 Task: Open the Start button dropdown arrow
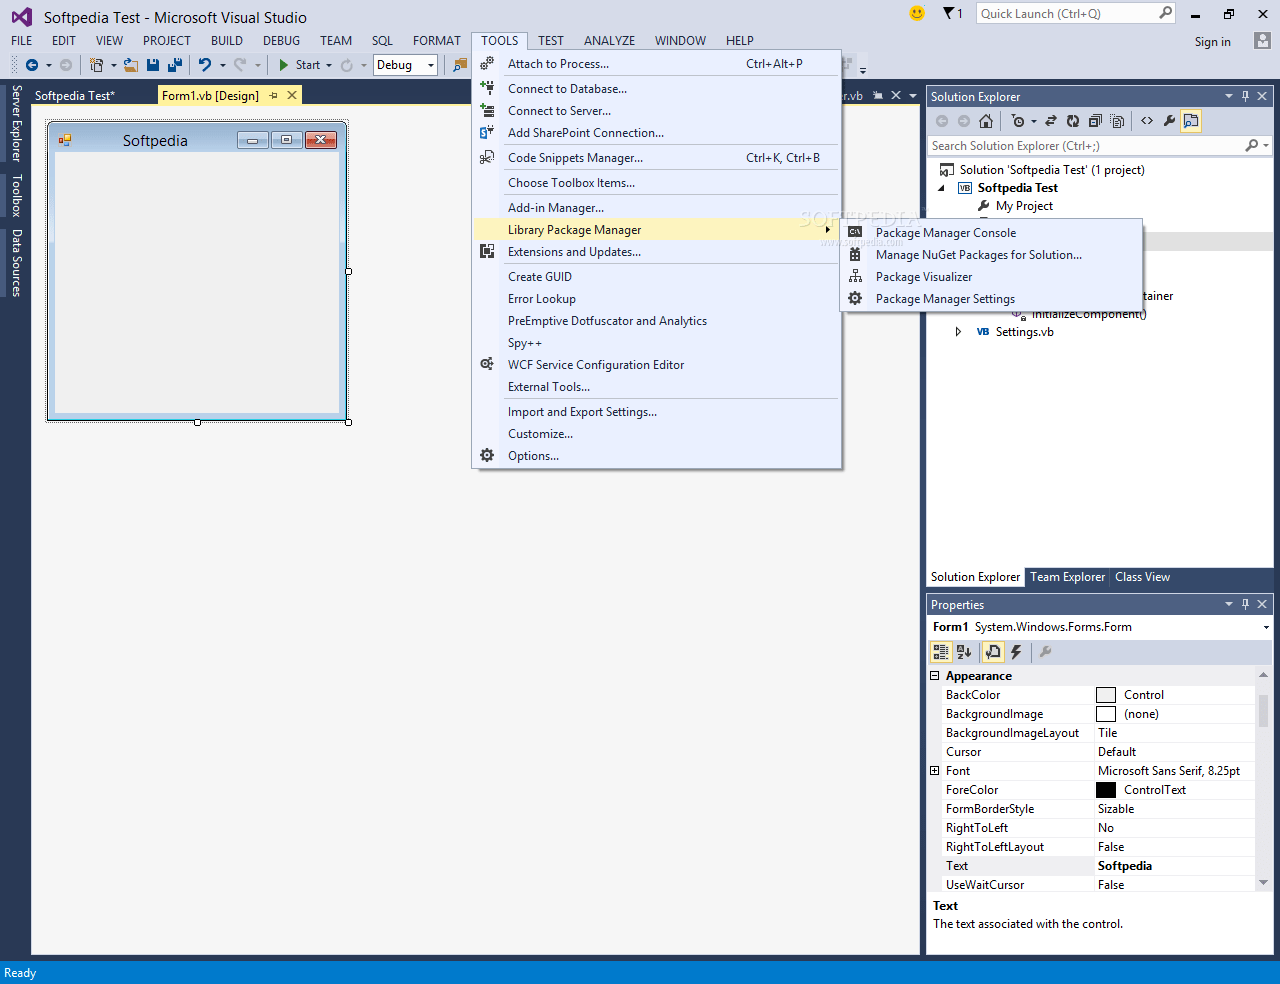tap(329, 65)
